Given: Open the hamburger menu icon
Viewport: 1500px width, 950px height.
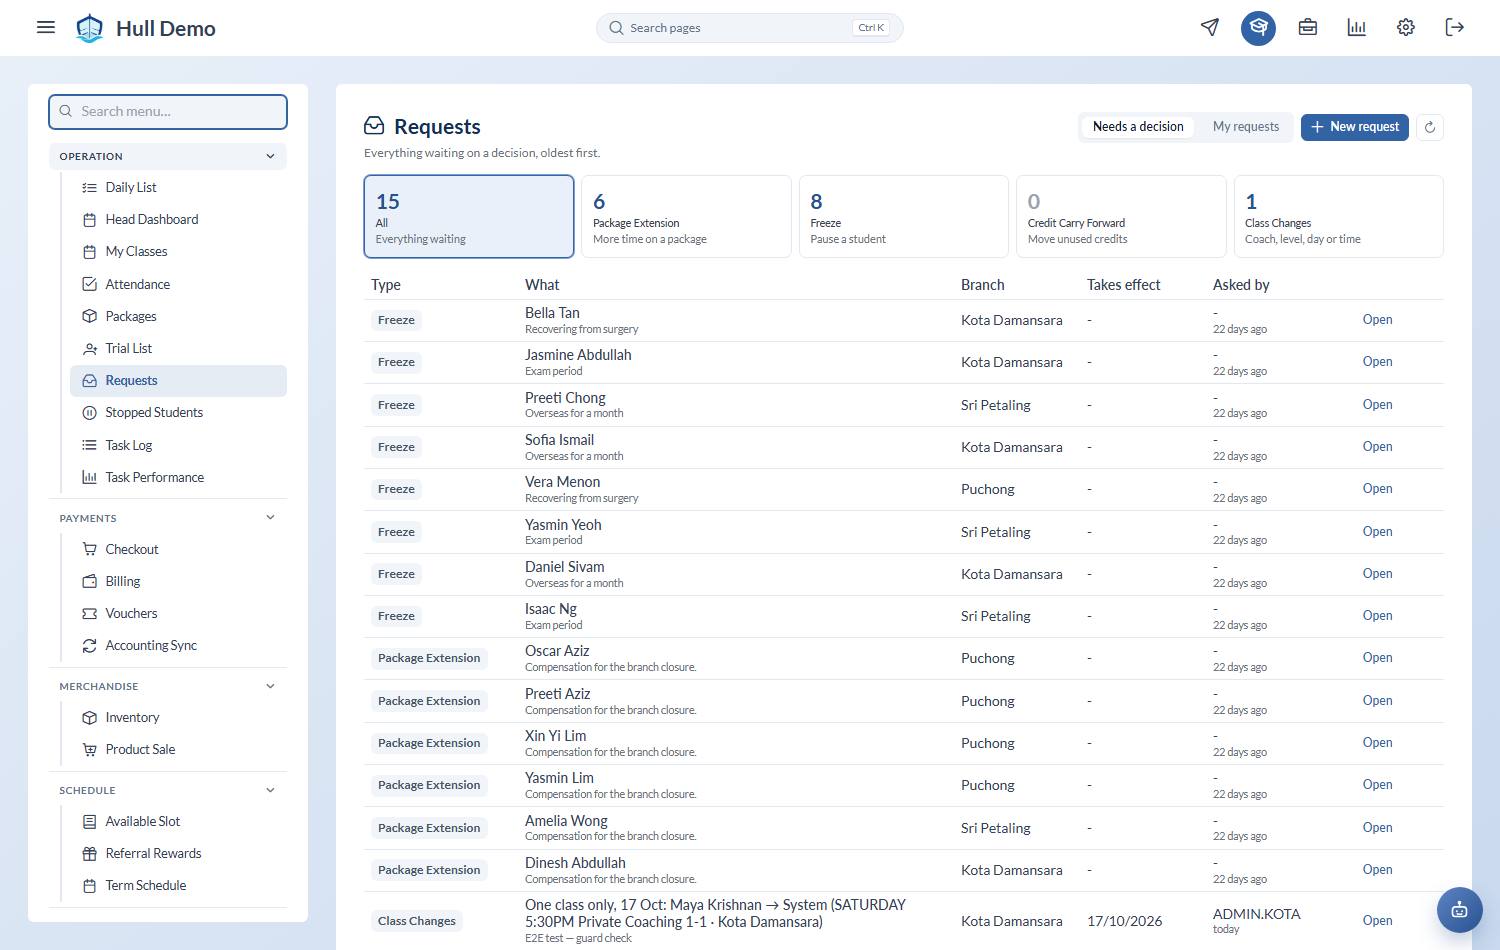Looking at the screenshot, I should [46, 27].
